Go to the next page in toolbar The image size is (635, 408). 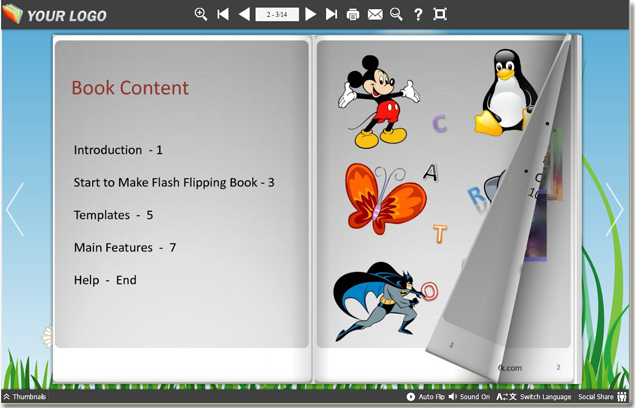click(310, 14)
